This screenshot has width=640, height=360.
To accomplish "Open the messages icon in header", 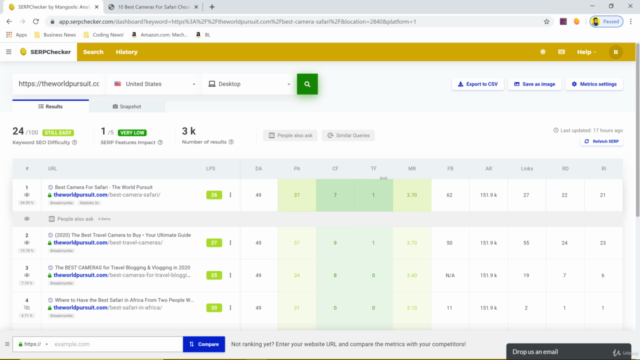I will [562, 52].
